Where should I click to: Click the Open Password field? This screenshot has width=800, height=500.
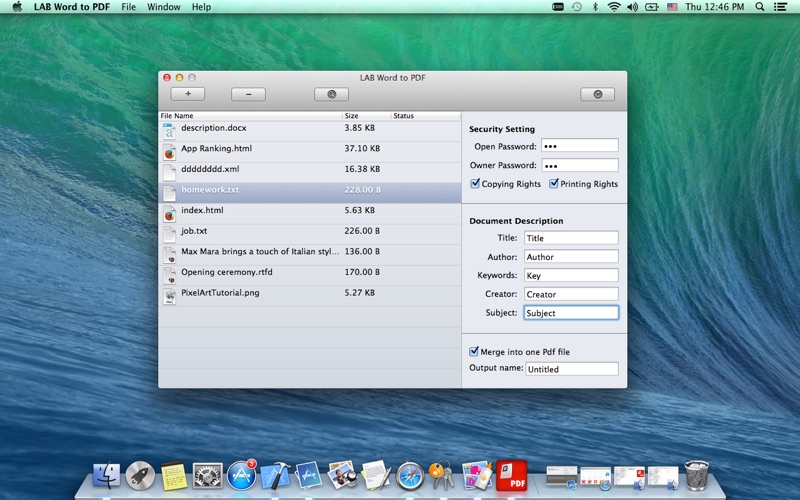[x=580, y=145]
